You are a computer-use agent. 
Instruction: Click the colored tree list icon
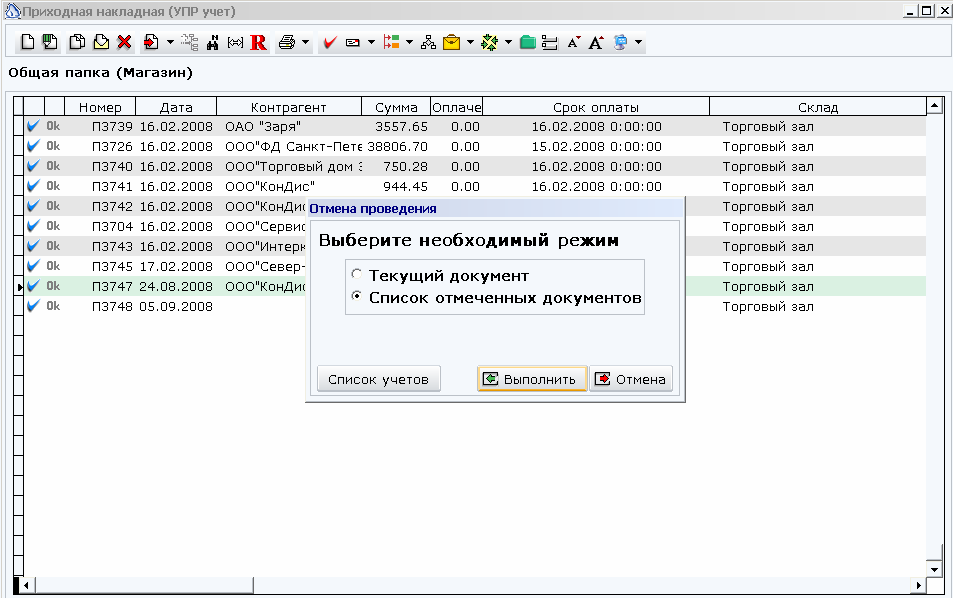pos(391,42)
